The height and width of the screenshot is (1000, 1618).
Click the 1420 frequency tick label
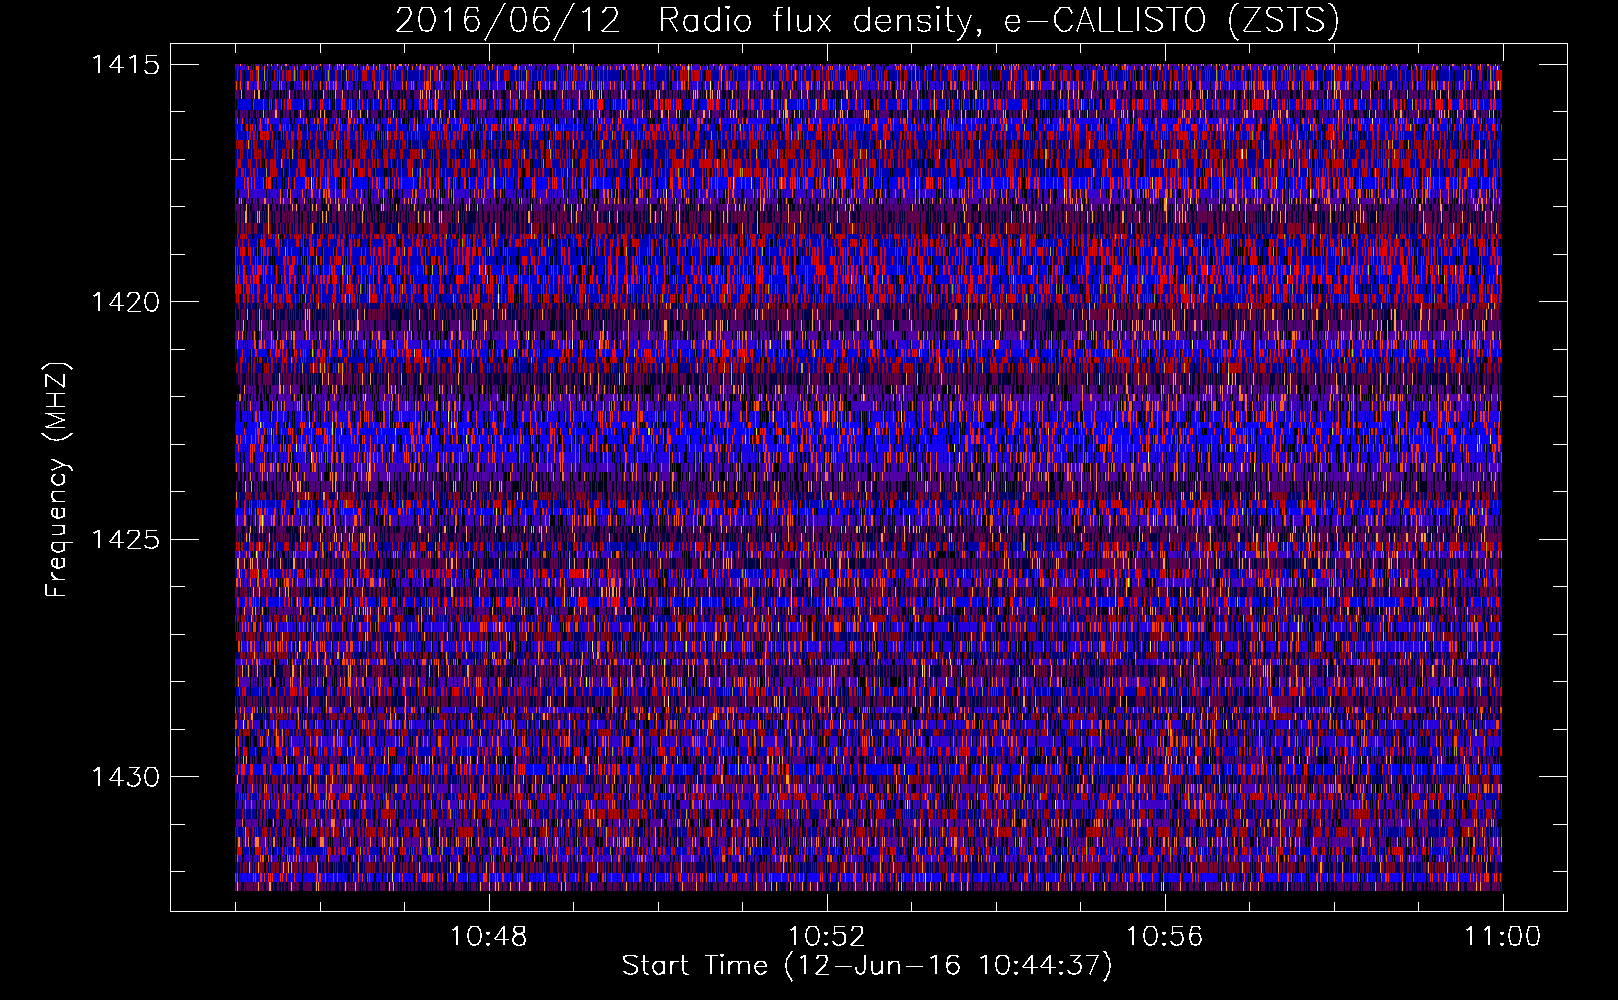click(125, 302)
